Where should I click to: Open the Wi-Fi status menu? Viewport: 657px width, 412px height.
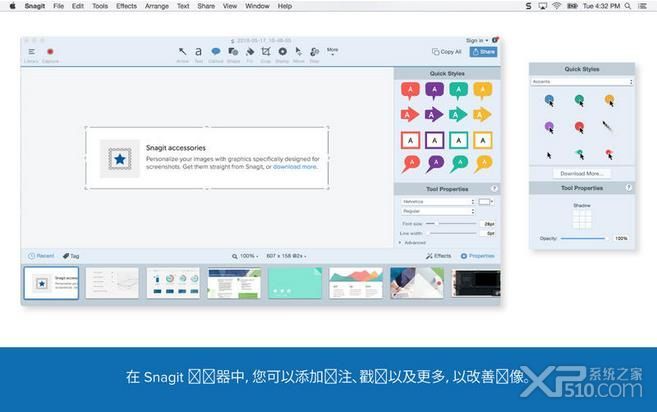click(x=556, y=6)
